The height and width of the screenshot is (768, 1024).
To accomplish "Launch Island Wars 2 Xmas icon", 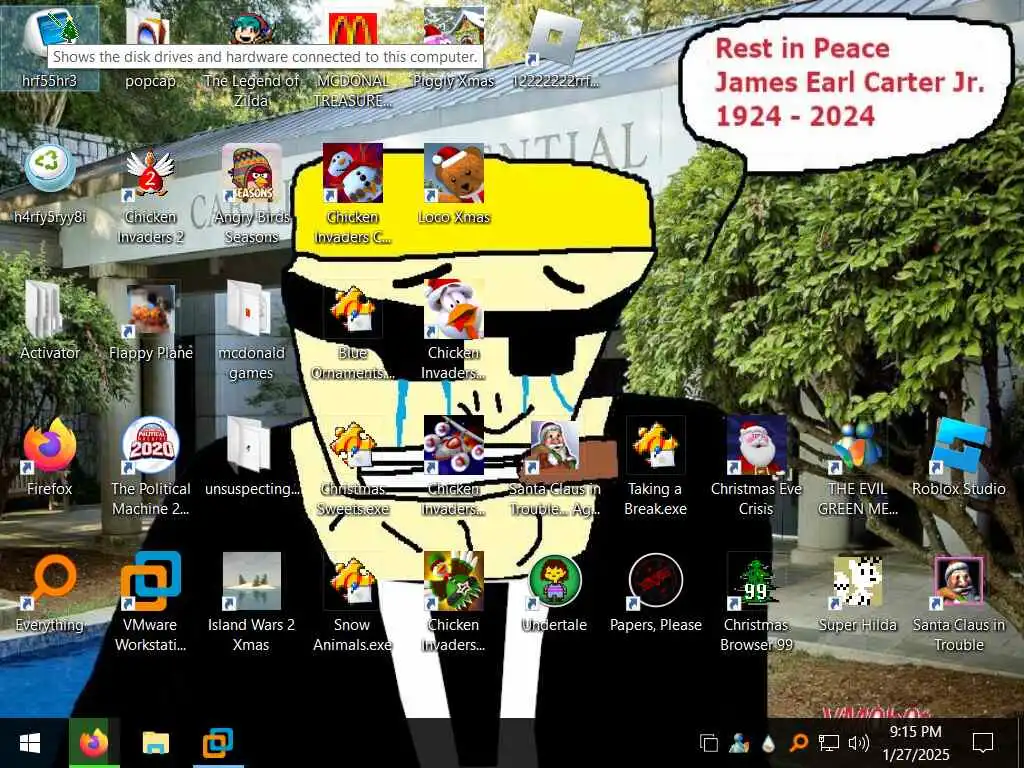I will [x=251, y=602].
